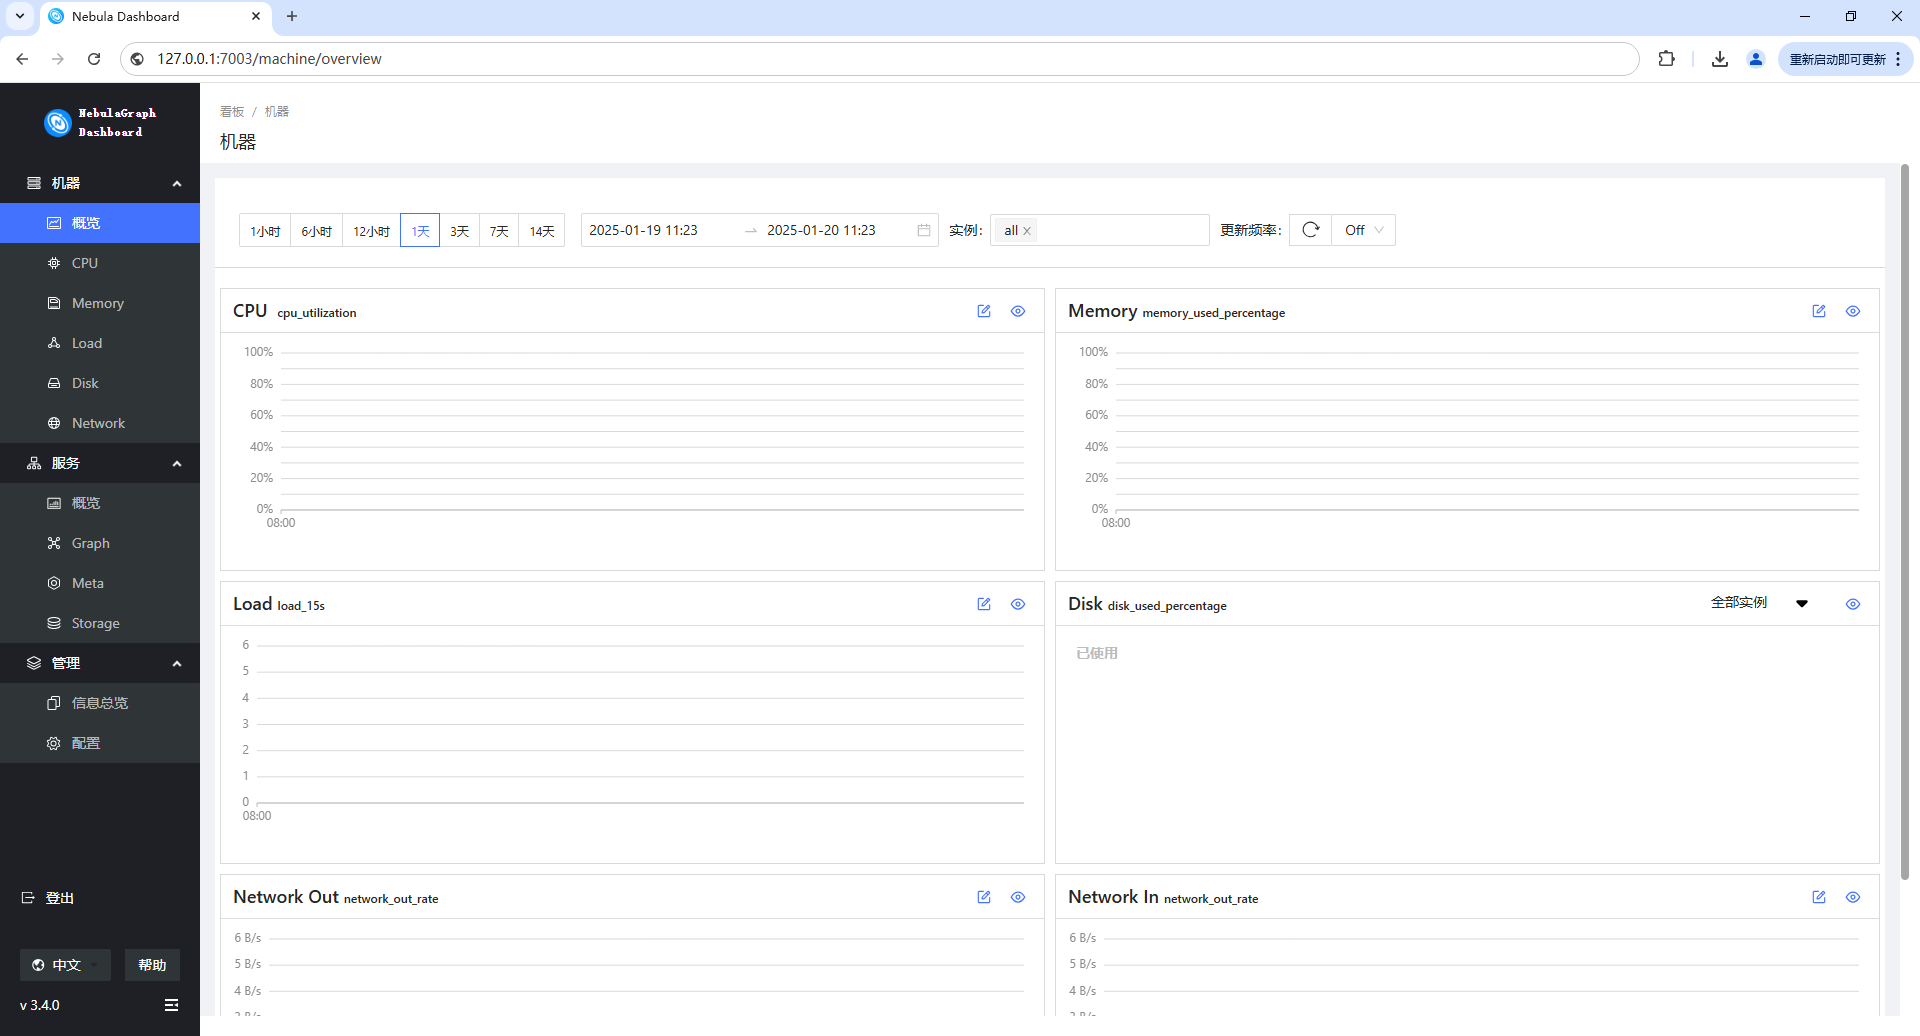This screenshot has height=1036, width=1920.
Task: Collapse sidebar with menu fold icon
Action: click(171, 1005)
